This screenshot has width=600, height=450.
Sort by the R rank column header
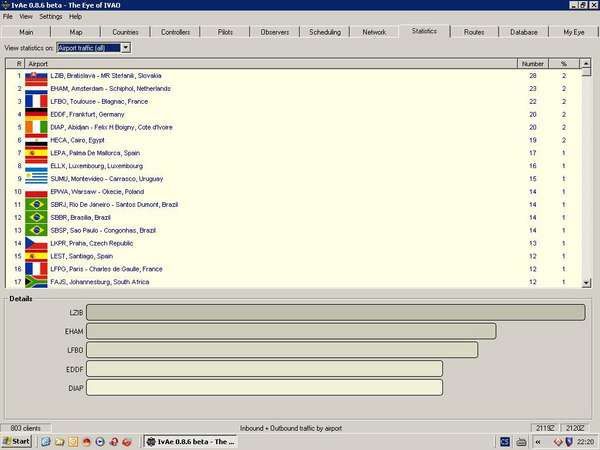pos(16,64)
